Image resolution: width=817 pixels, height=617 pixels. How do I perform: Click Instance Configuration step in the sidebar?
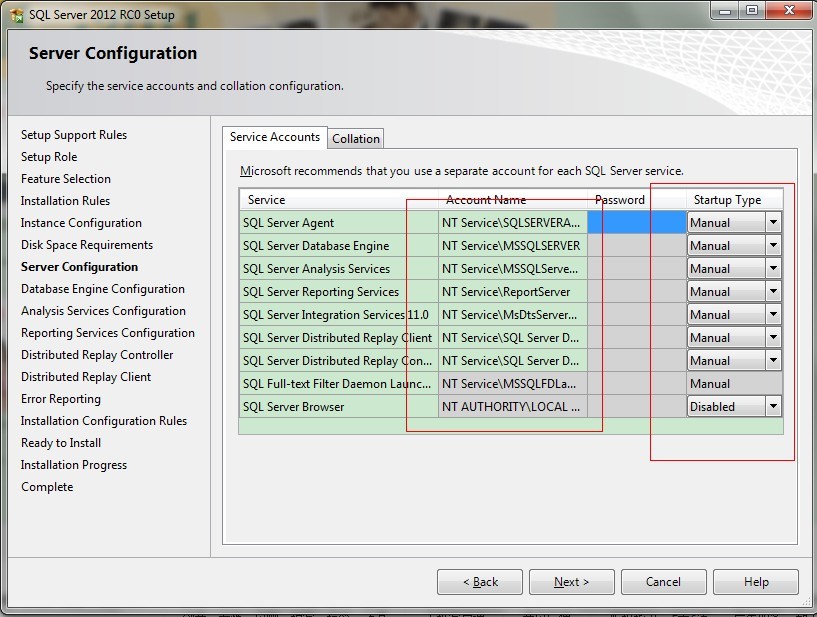tap(81, 223)
